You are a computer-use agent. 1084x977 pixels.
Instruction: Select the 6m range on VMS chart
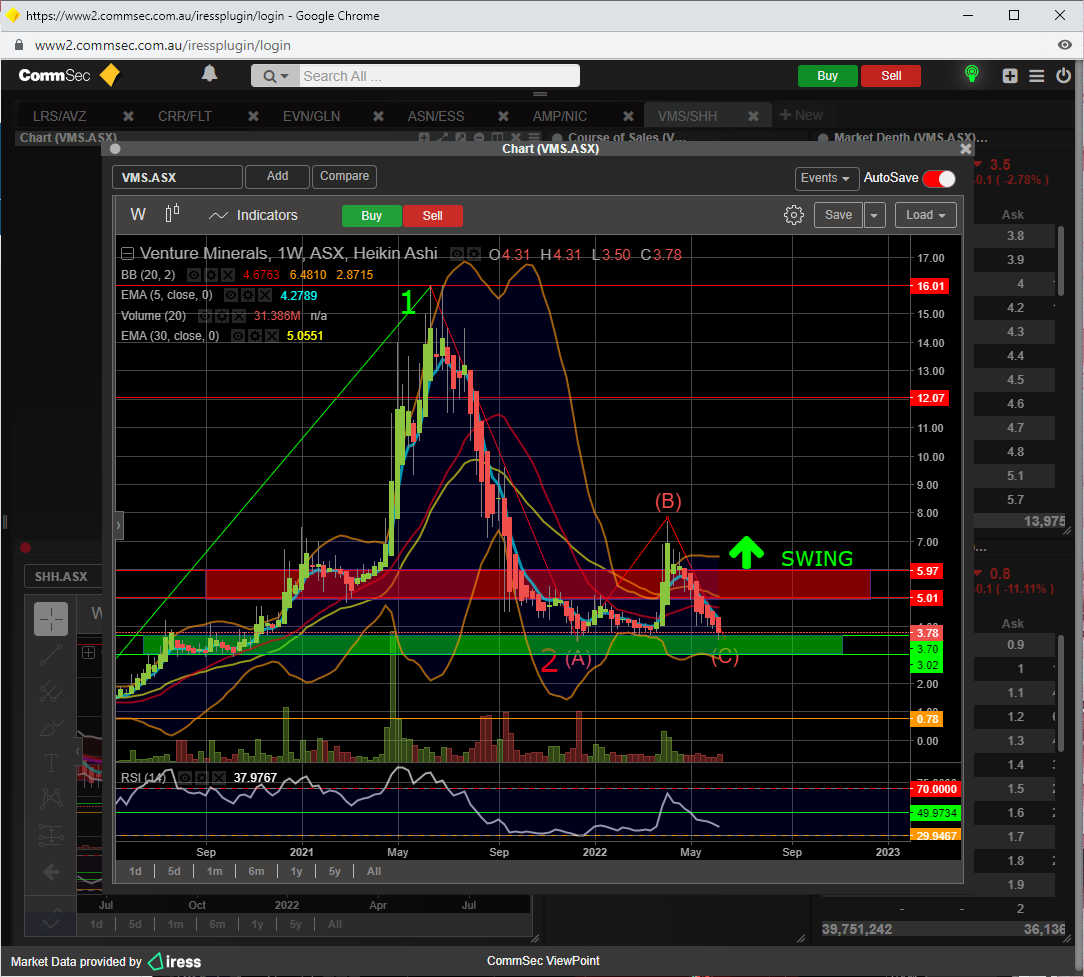(256, 871)
